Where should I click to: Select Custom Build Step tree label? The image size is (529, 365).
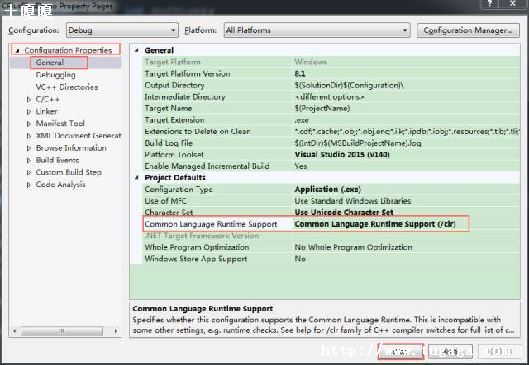tap(68, 172)
